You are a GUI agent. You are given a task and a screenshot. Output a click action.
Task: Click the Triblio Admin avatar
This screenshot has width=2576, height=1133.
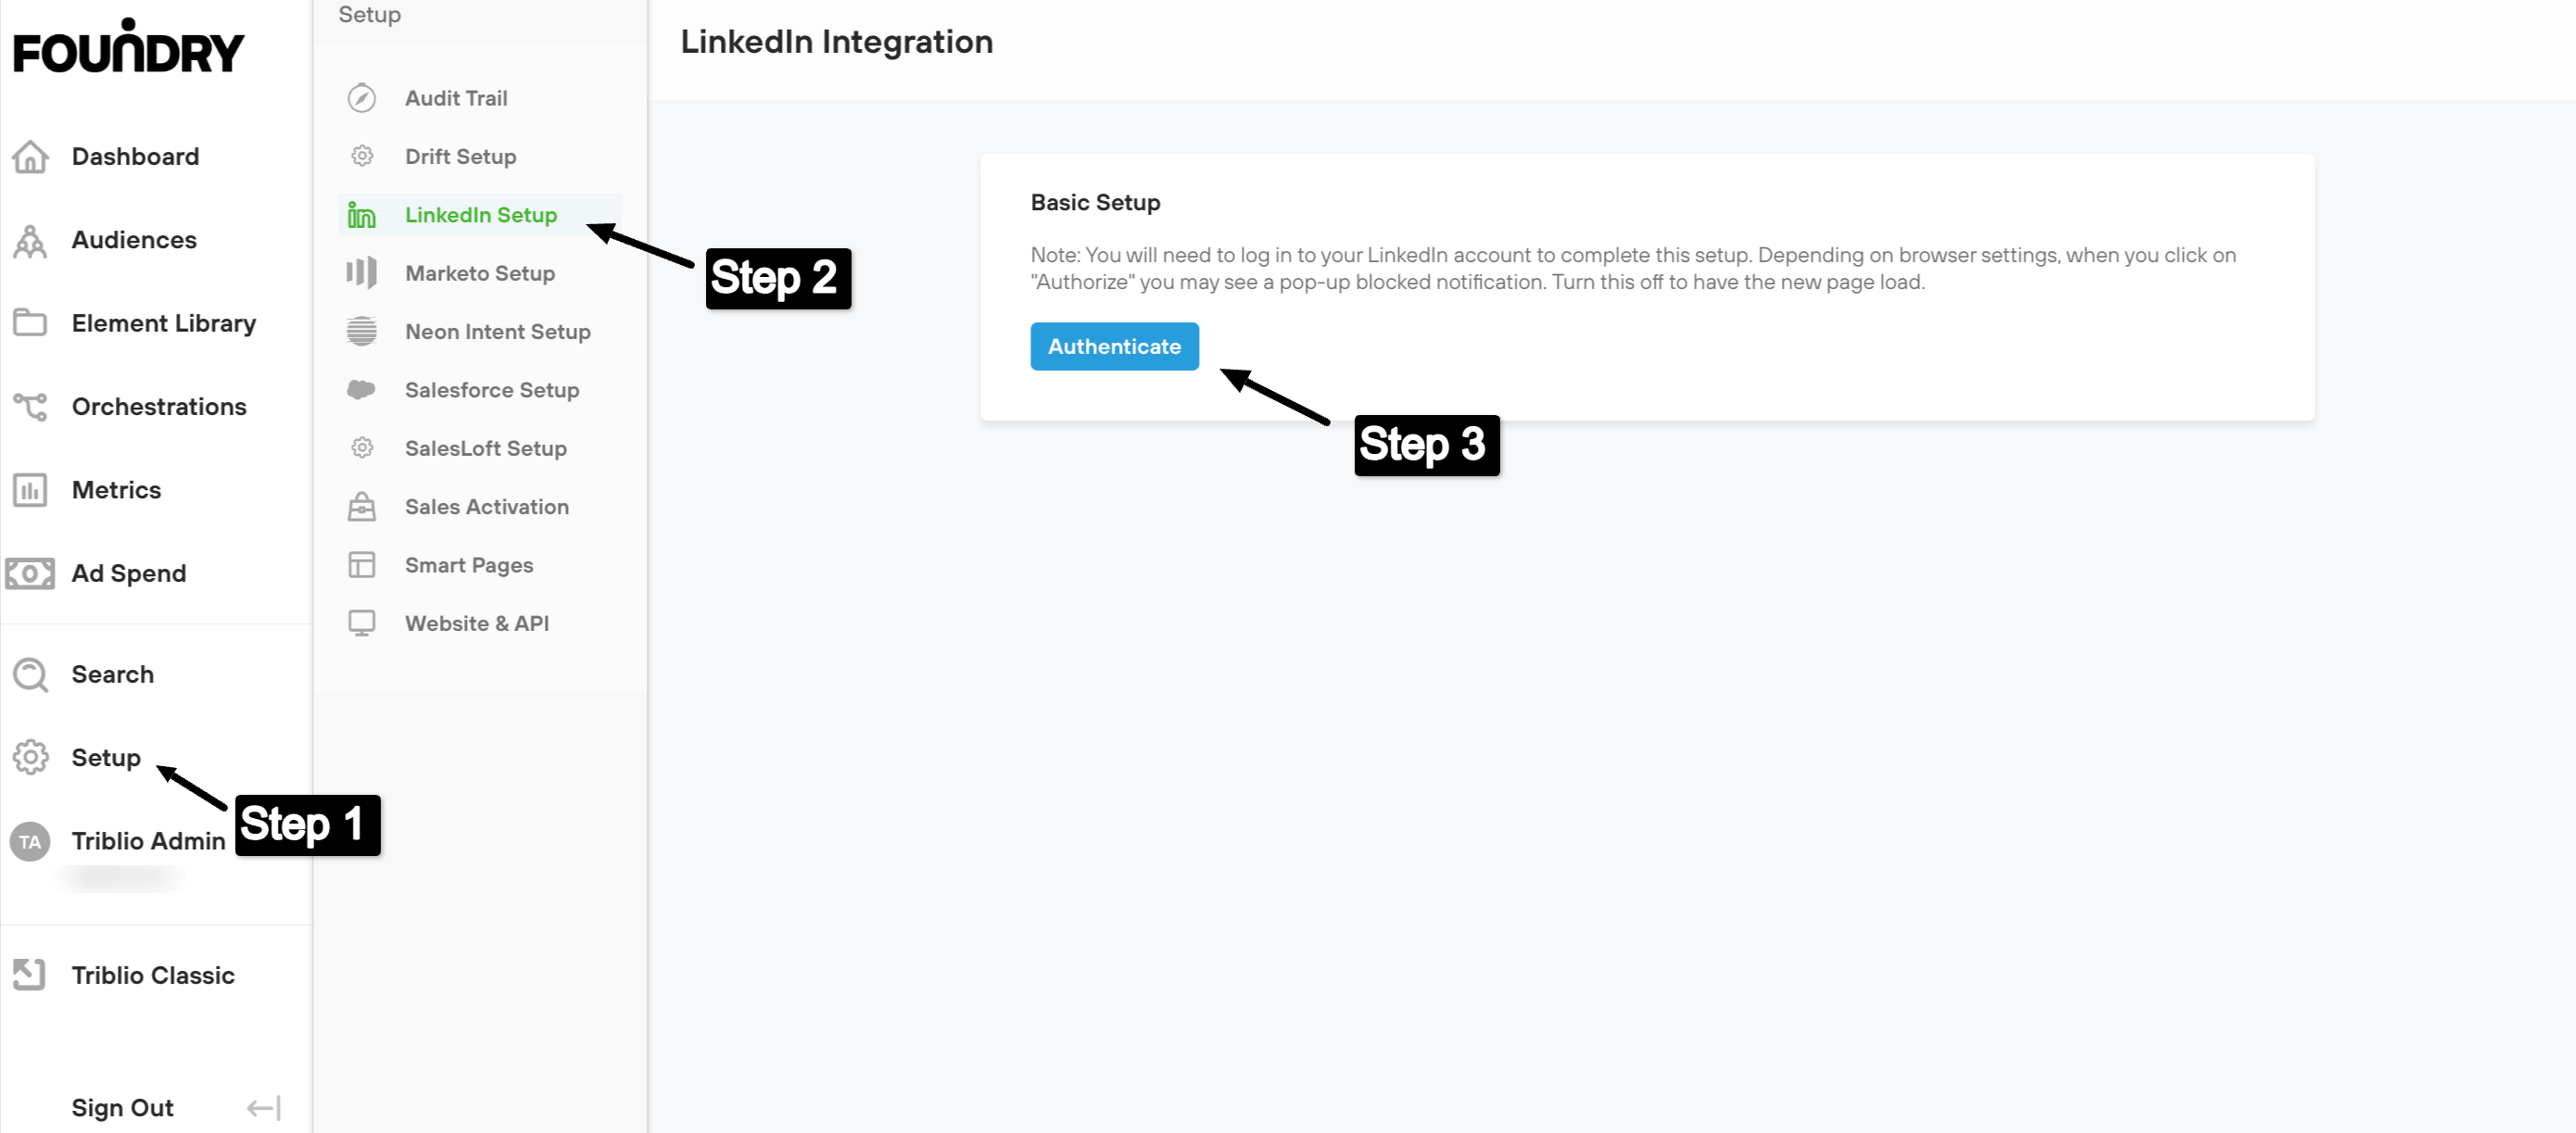coord(30,841)
